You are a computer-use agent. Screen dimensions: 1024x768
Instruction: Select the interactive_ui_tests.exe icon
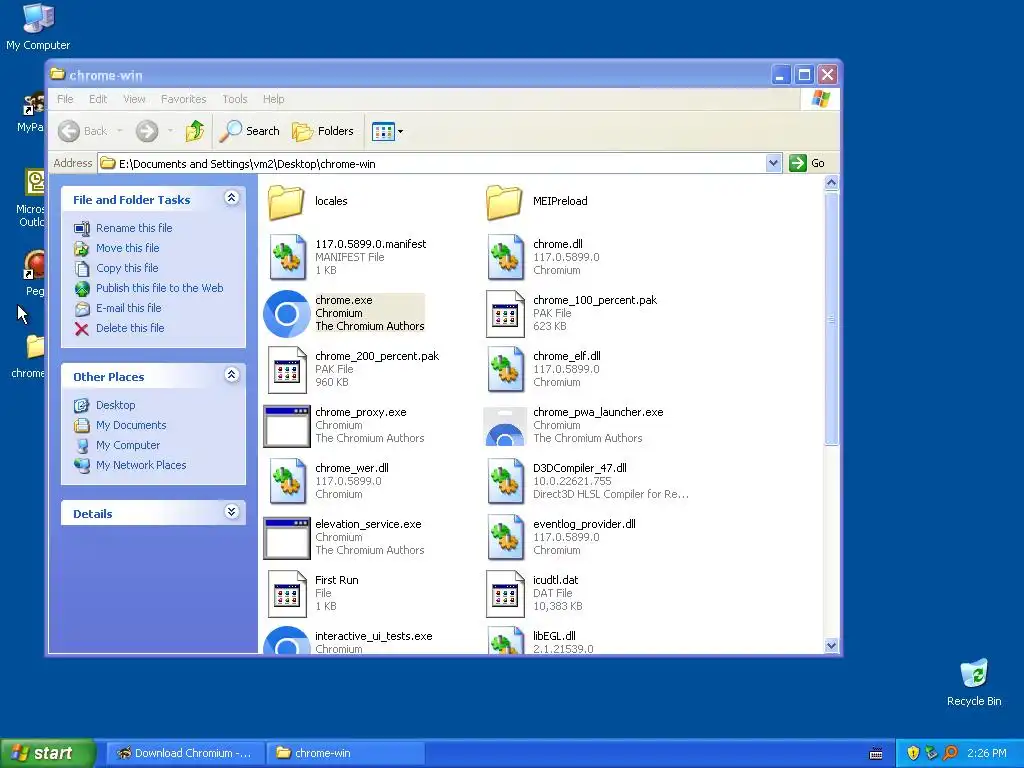click(x=286, y=640)
